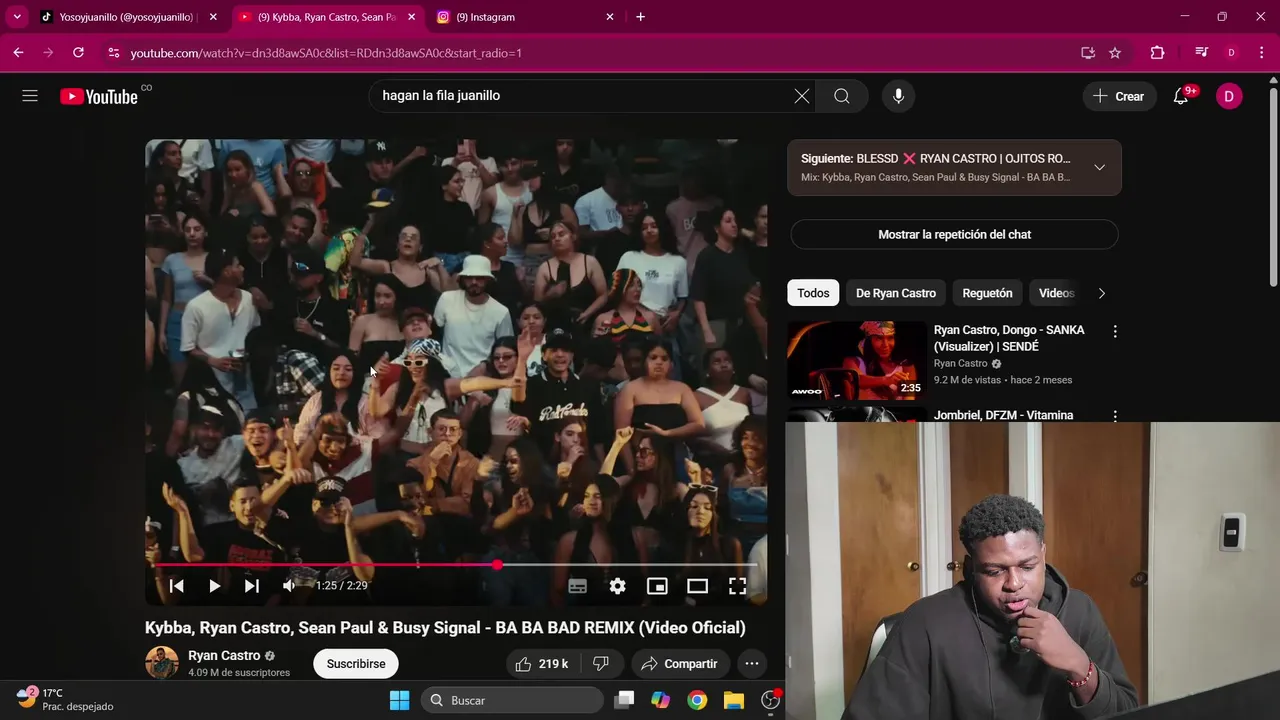Open tab search dropdown arrow
The width and height of the screenshot is (1280, 720).
[x=17, y=17]
